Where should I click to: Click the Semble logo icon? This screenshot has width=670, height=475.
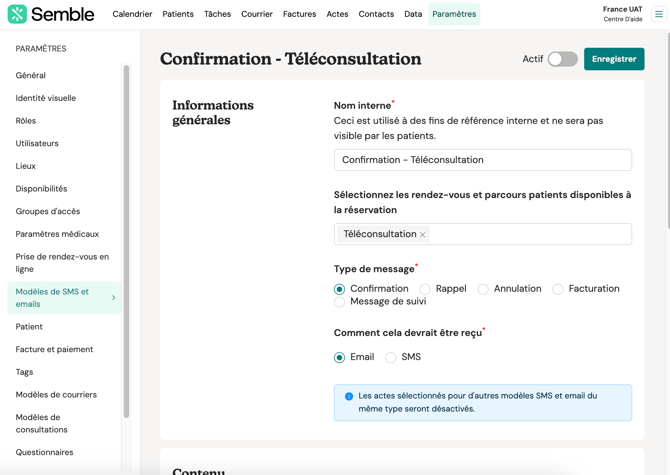[17, 14]
